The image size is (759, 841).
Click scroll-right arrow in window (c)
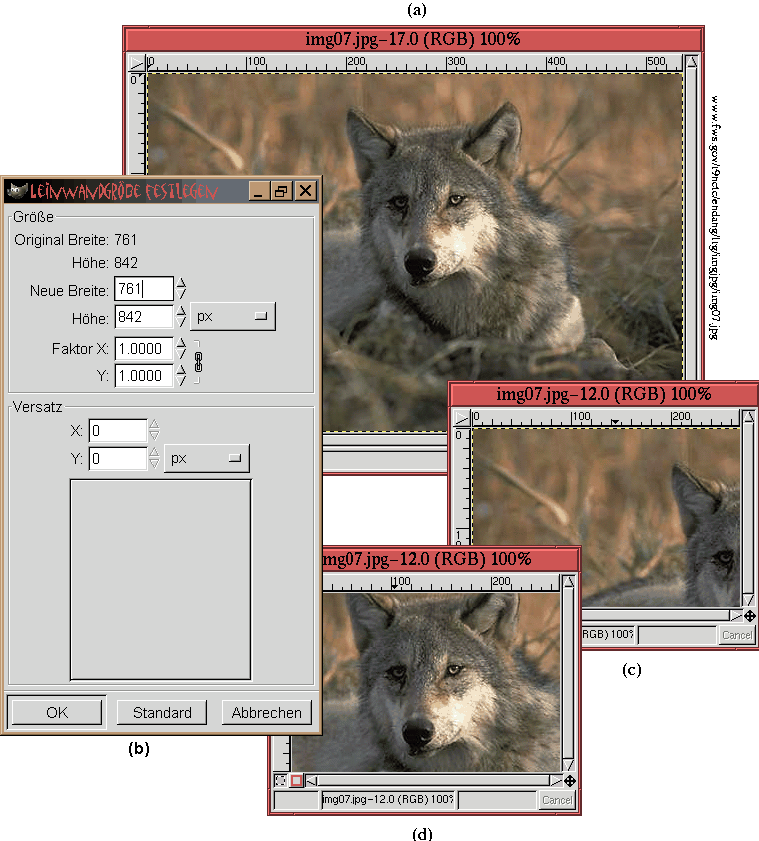tap(735, 616)
